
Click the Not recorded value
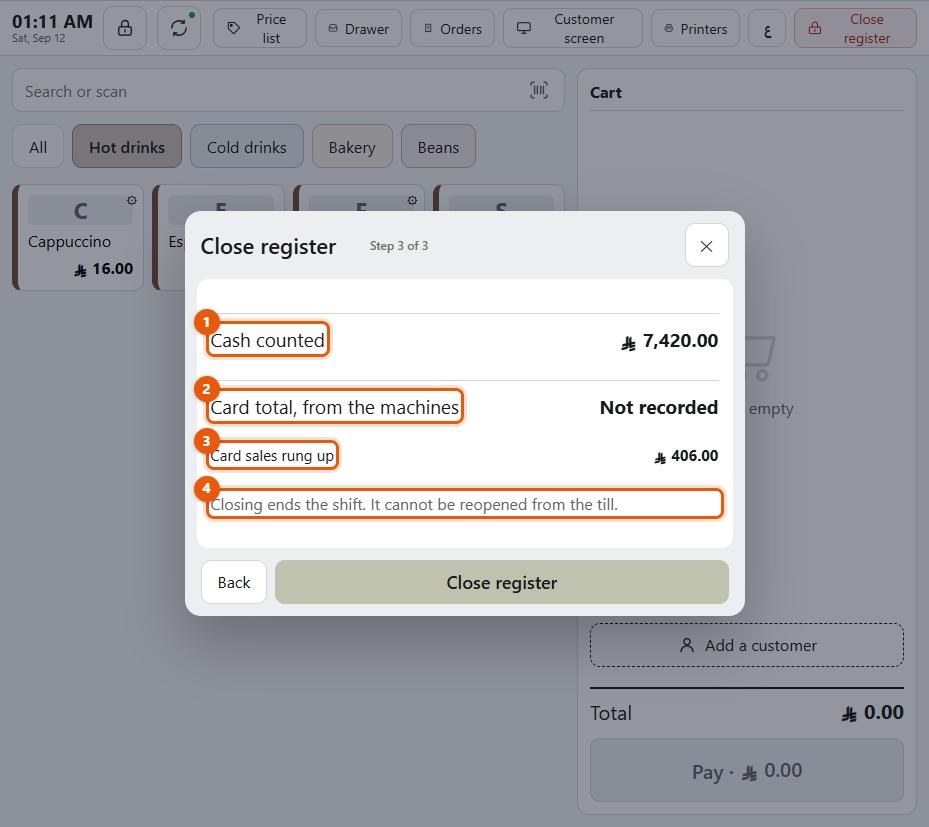pos(658,407)
